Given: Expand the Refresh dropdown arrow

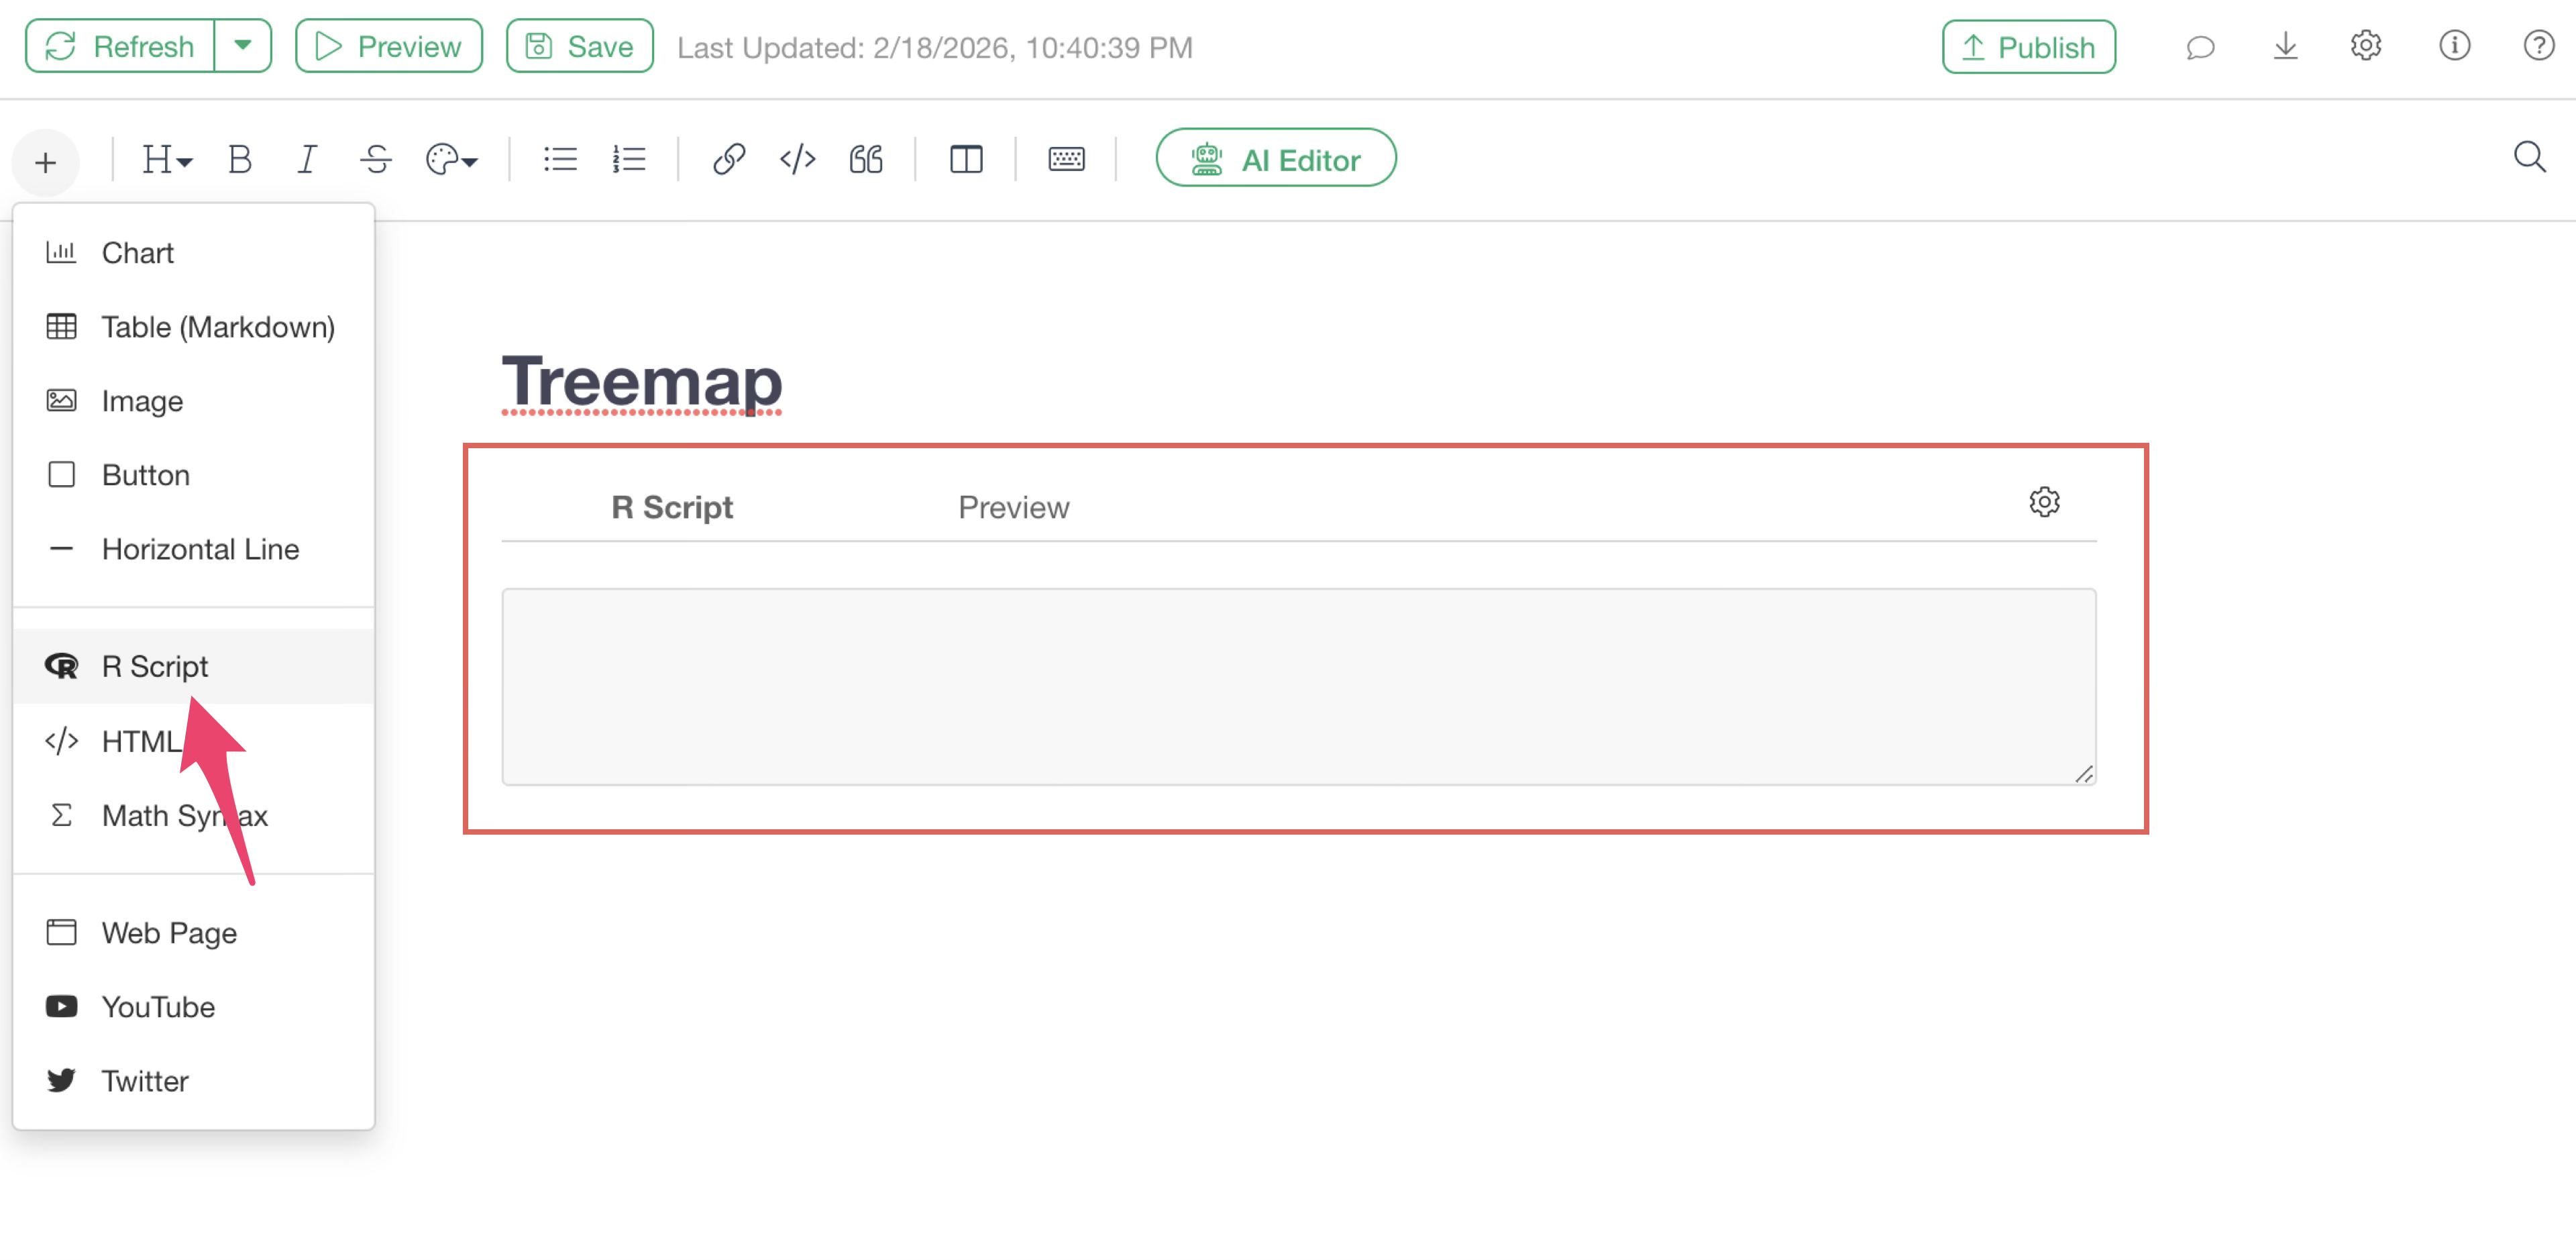Looking at the screenshot, I should click(242, 46).
